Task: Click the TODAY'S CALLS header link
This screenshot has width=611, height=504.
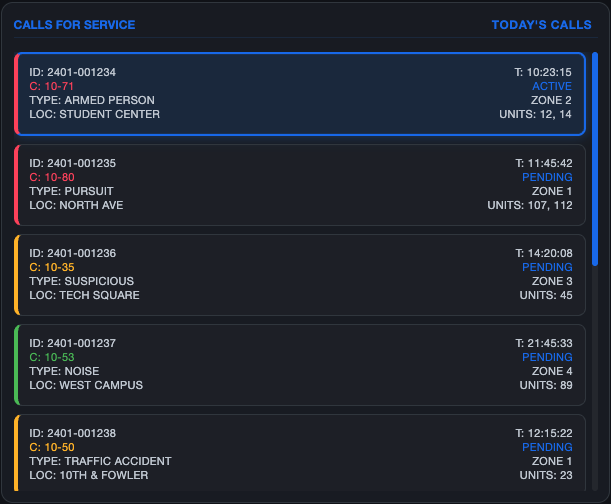Action: coord(541,25)
